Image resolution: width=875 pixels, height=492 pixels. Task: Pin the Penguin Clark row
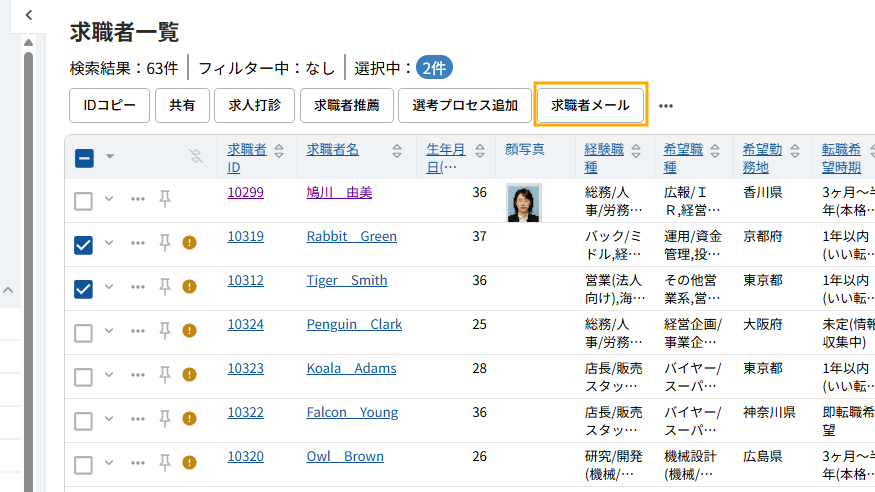tap(165, 331)
